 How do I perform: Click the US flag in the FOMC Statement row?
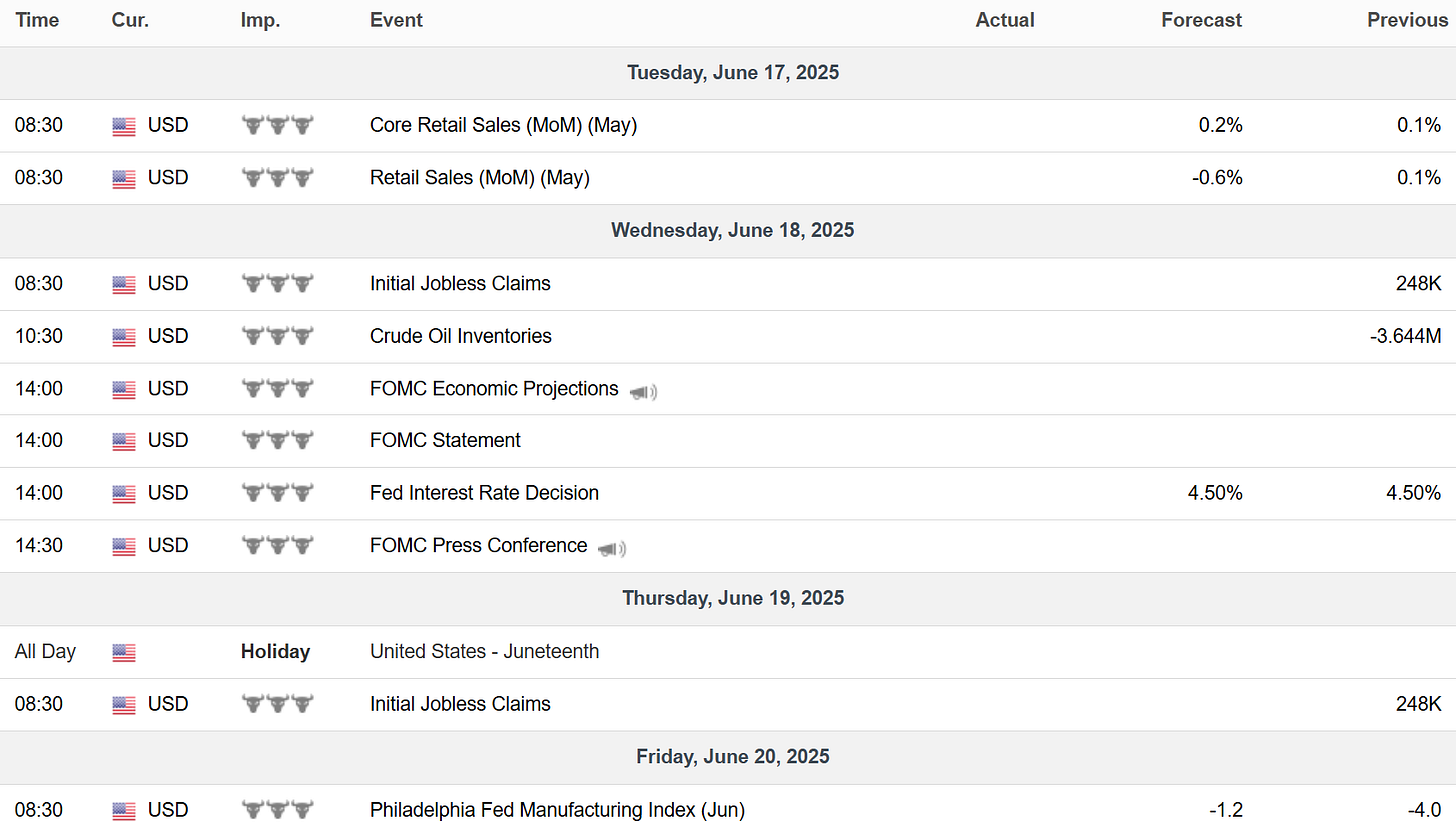click(124, 441)
